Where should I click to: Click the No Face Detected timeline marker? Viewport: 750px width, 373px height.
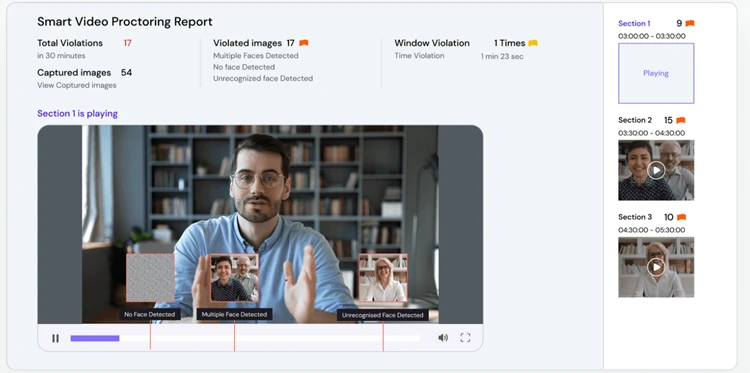tap(150, 336)
